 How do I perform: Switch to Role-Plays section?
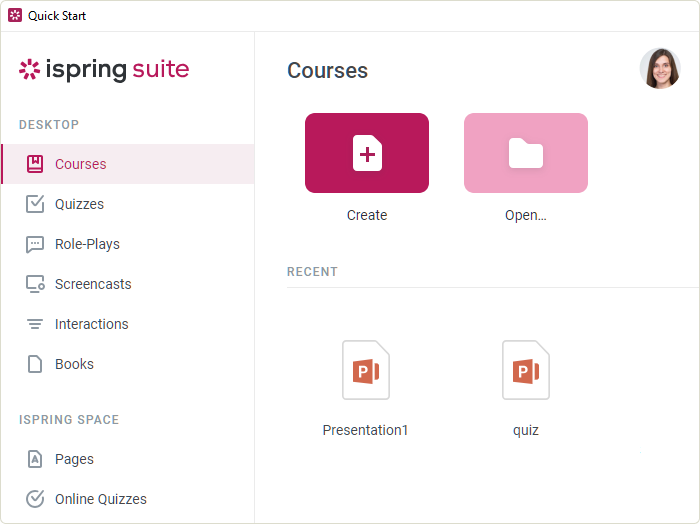[x=128, y=244]
